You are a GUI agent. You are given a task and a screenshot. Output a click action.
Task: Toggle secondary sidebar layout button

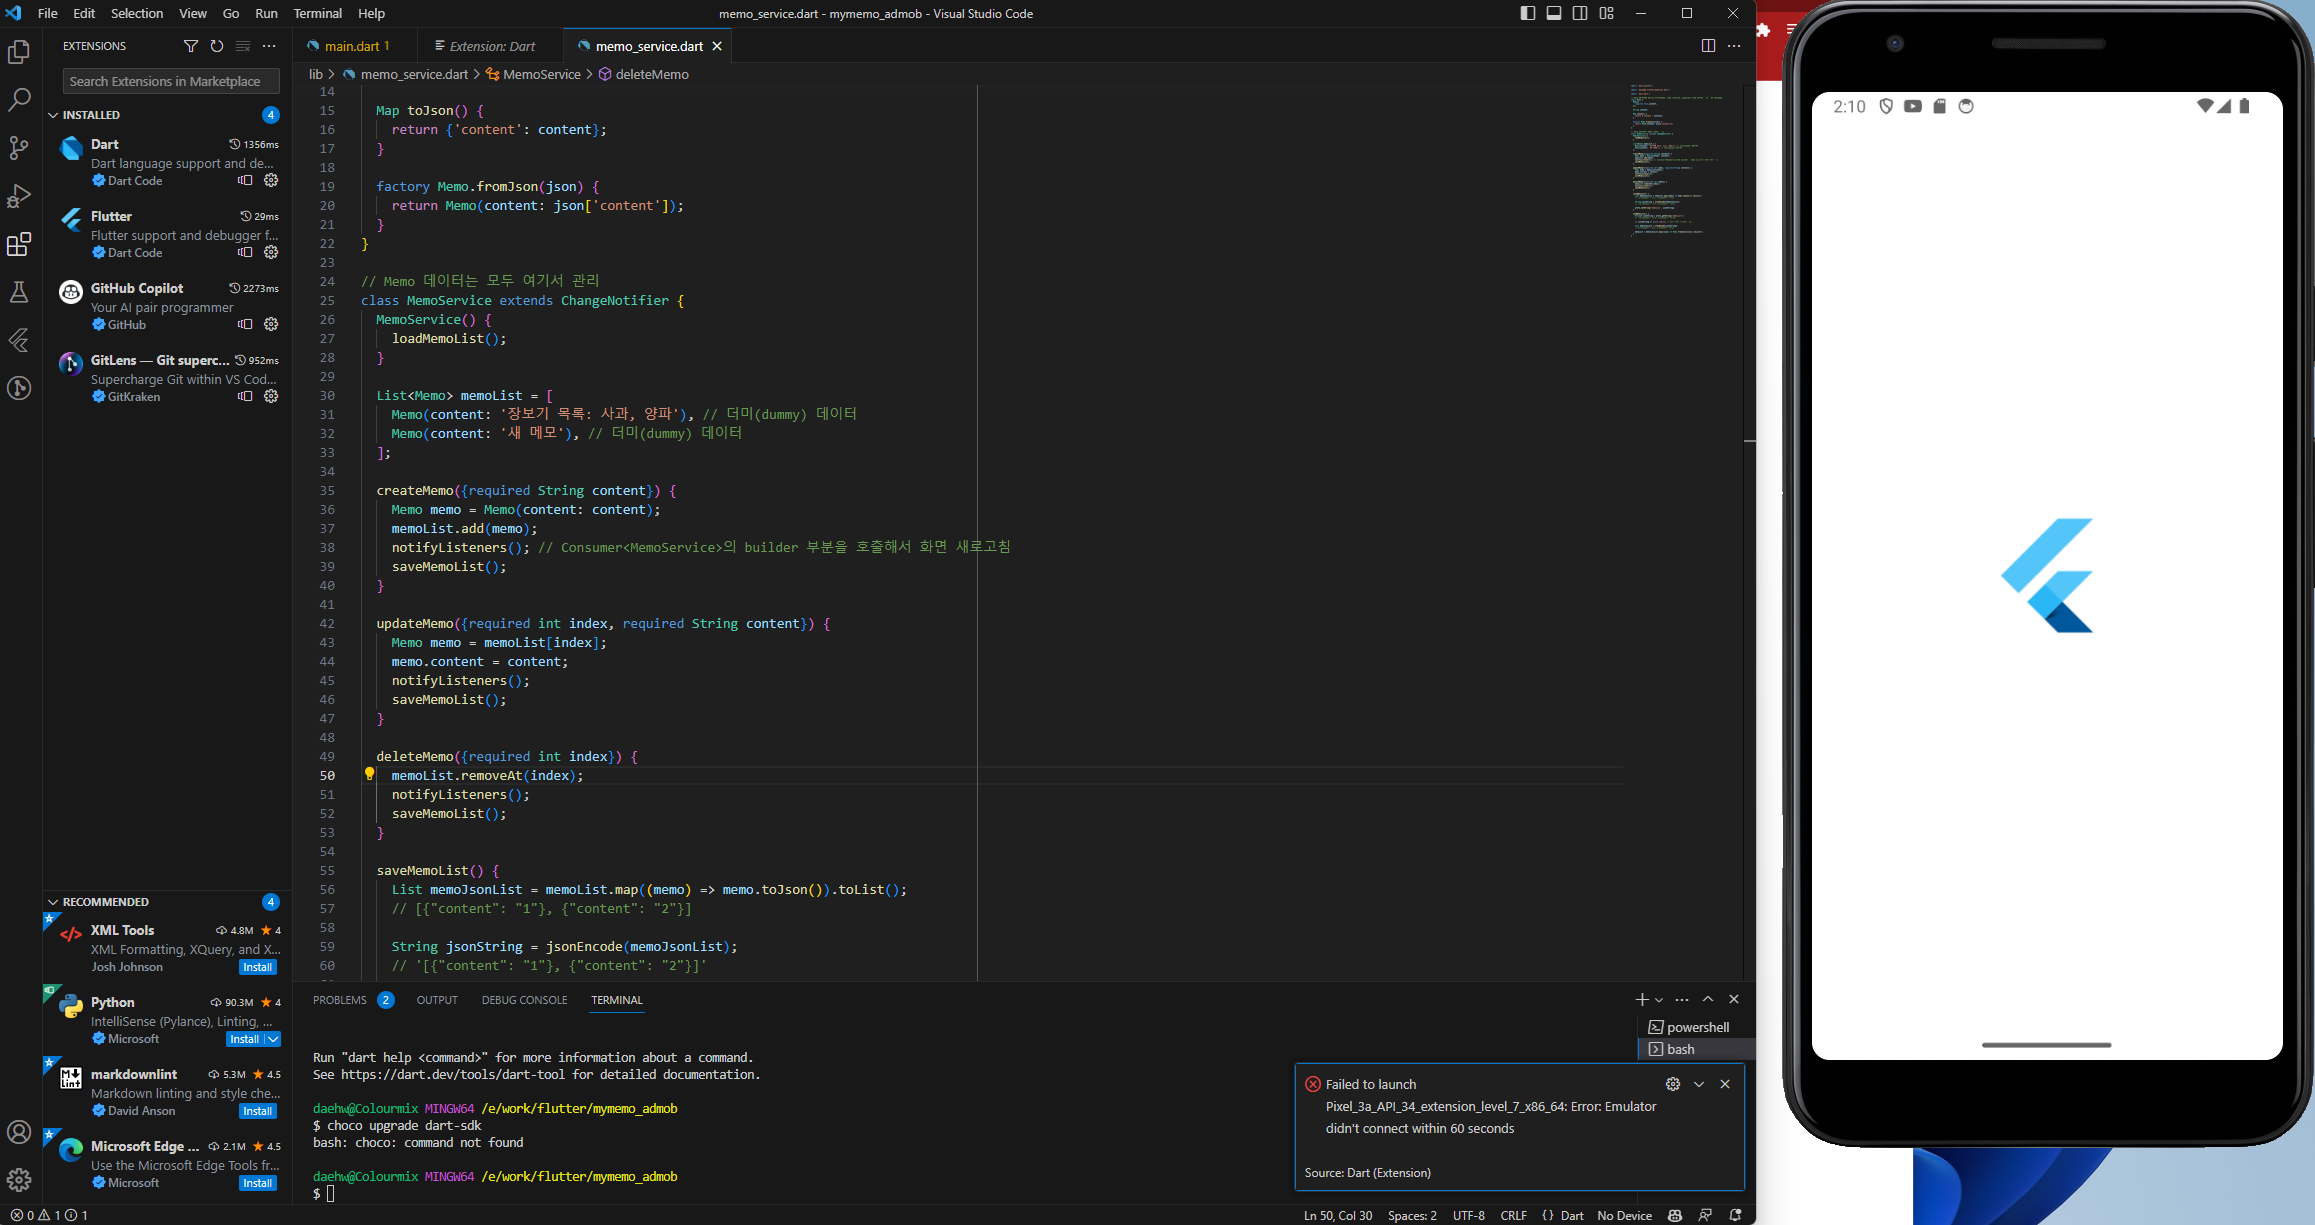[x=1580, y=13]
